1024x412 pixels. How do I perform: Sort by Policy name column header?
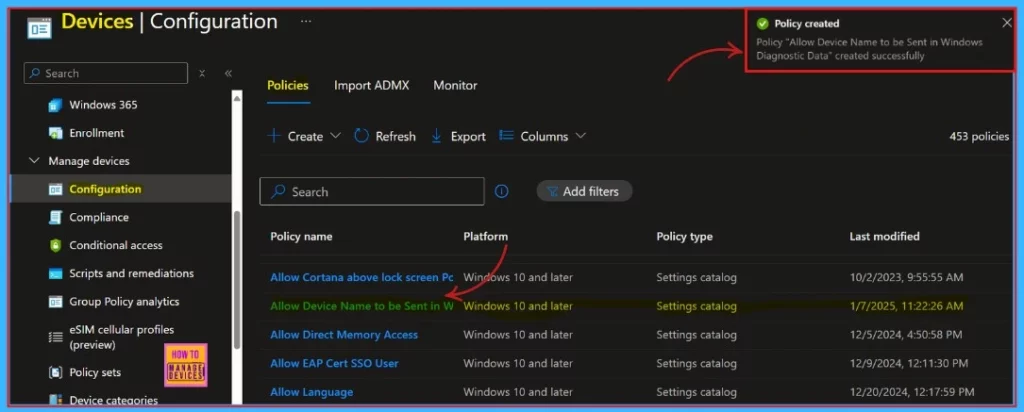[x=301, y=236]
